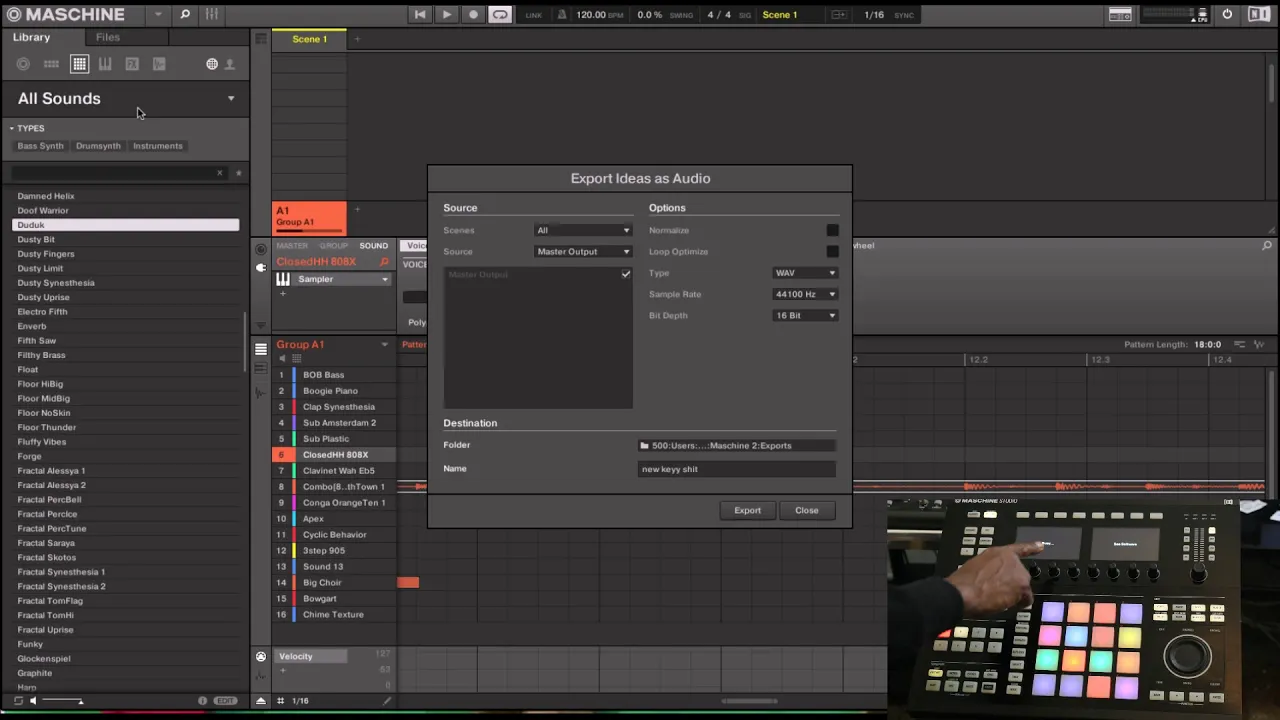Add a plug-in with the plus icon under Sampler
The width and height of the screenshot is (1280, 720).
tap(283, 294)
